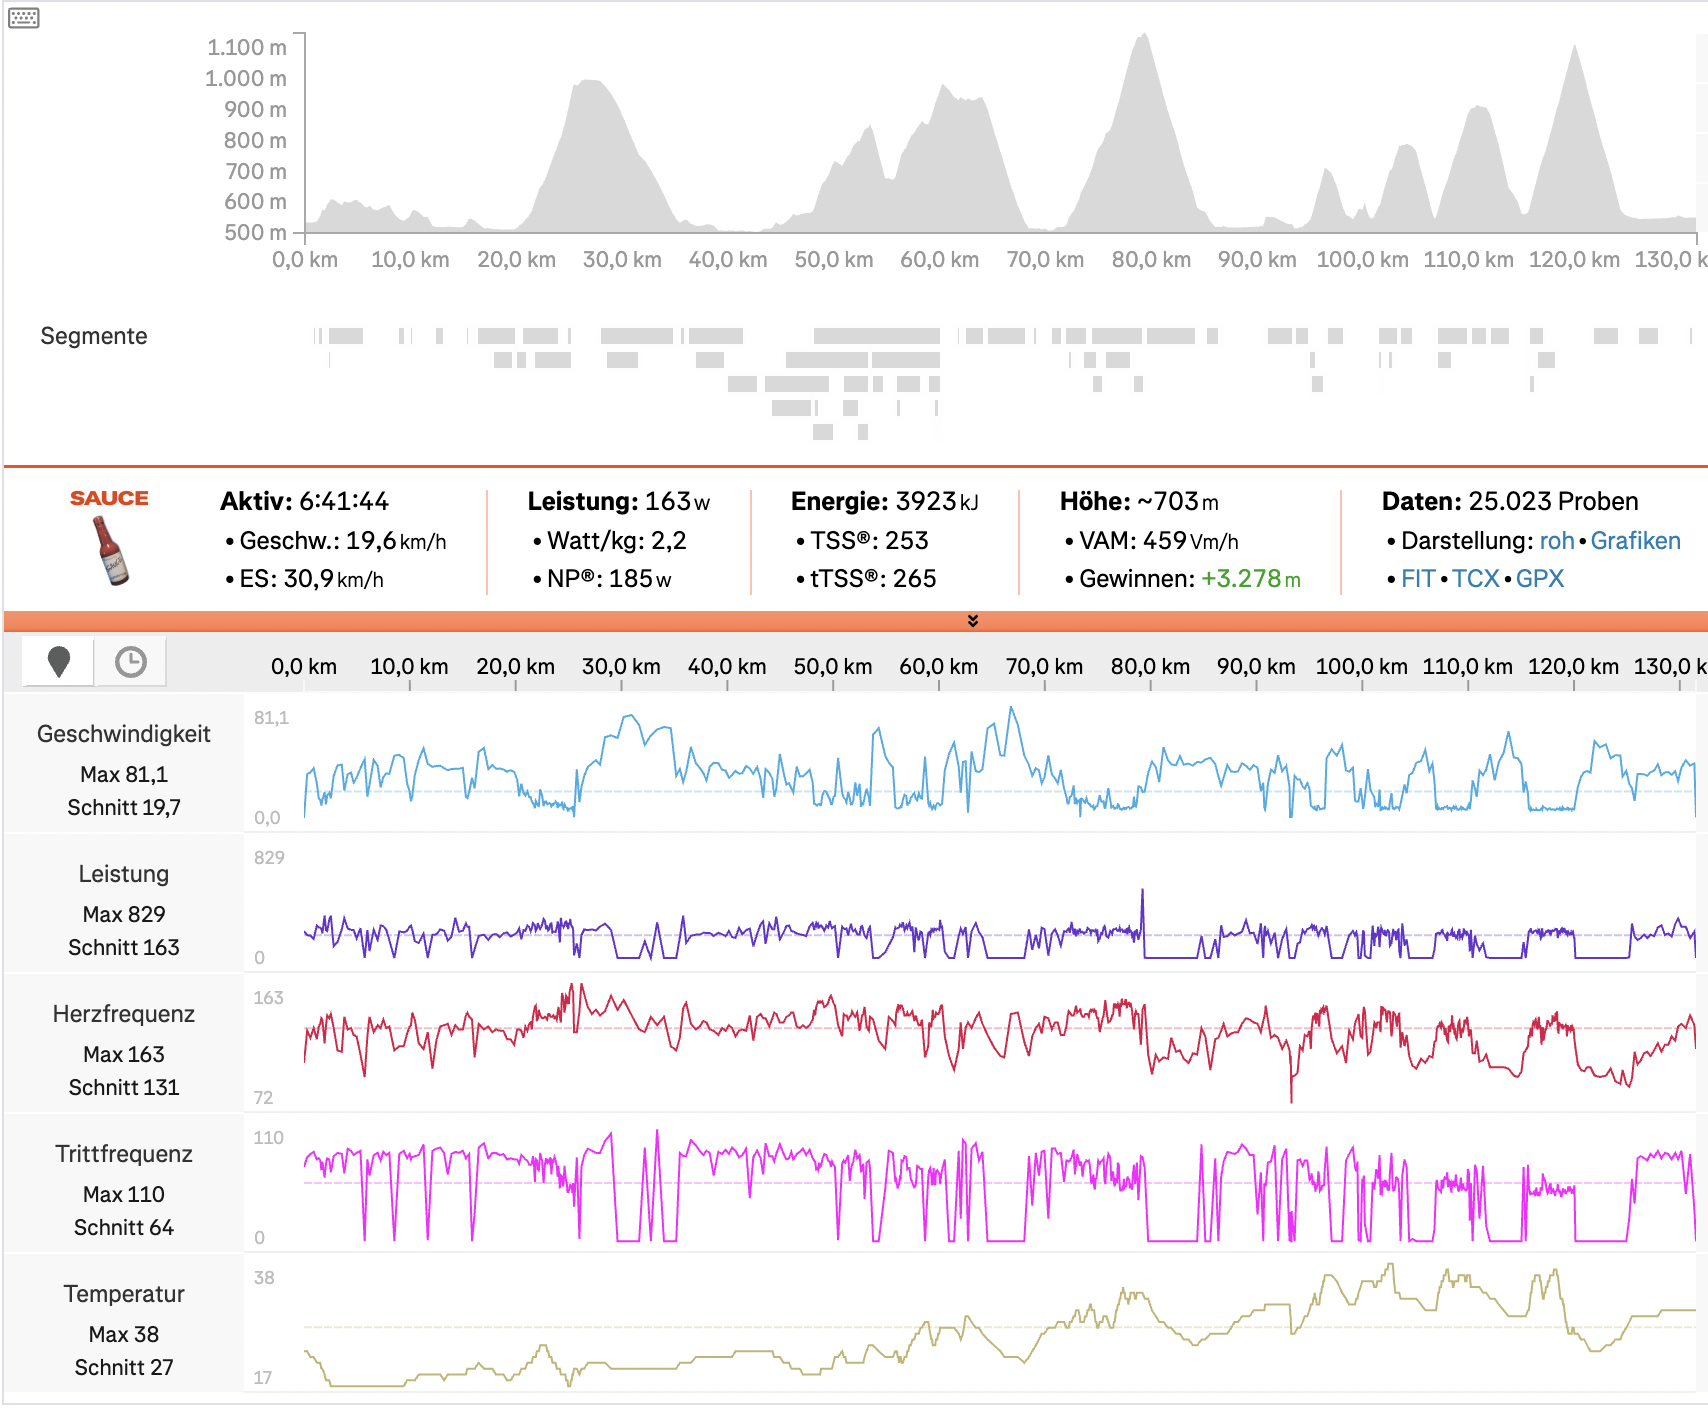Screen dimensions: 1708x1412
Task: Click the 'Schnitt 64' cadence average
Action: click(124, 1227)
